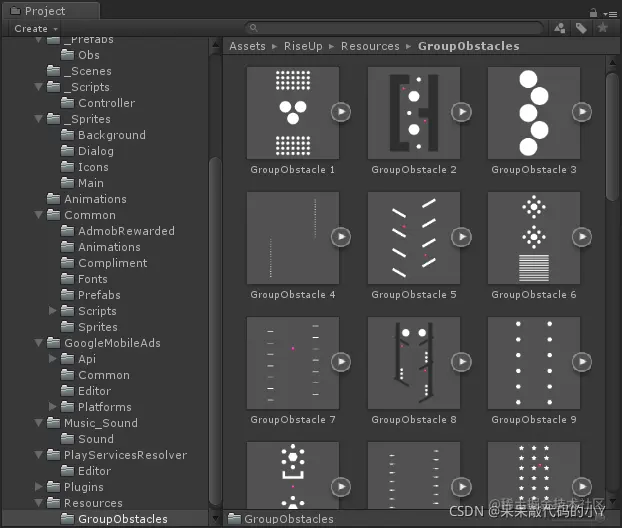Viewport: 622px width, 528px height.
Task: Select the _Scenes folder
Action: (79, 71)
